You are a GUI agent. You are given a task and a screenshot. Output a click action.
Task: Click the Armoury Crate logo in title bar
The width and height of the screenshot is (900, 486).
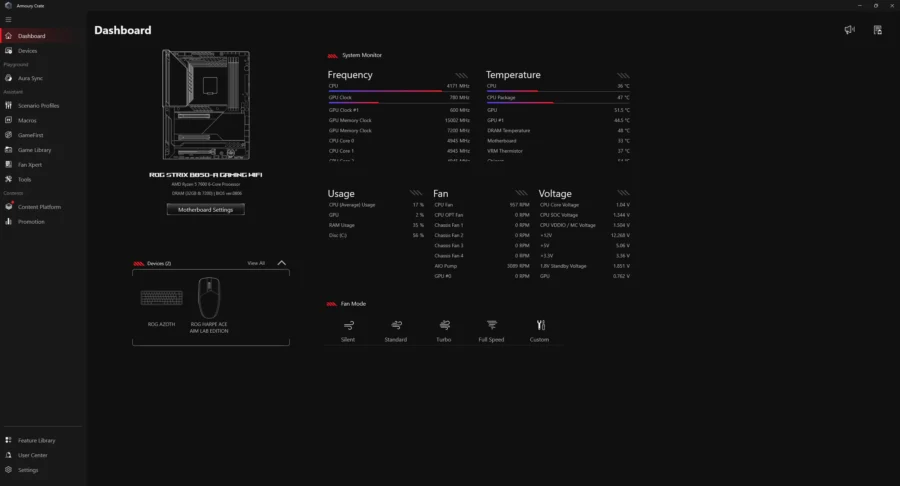point(8,5)
